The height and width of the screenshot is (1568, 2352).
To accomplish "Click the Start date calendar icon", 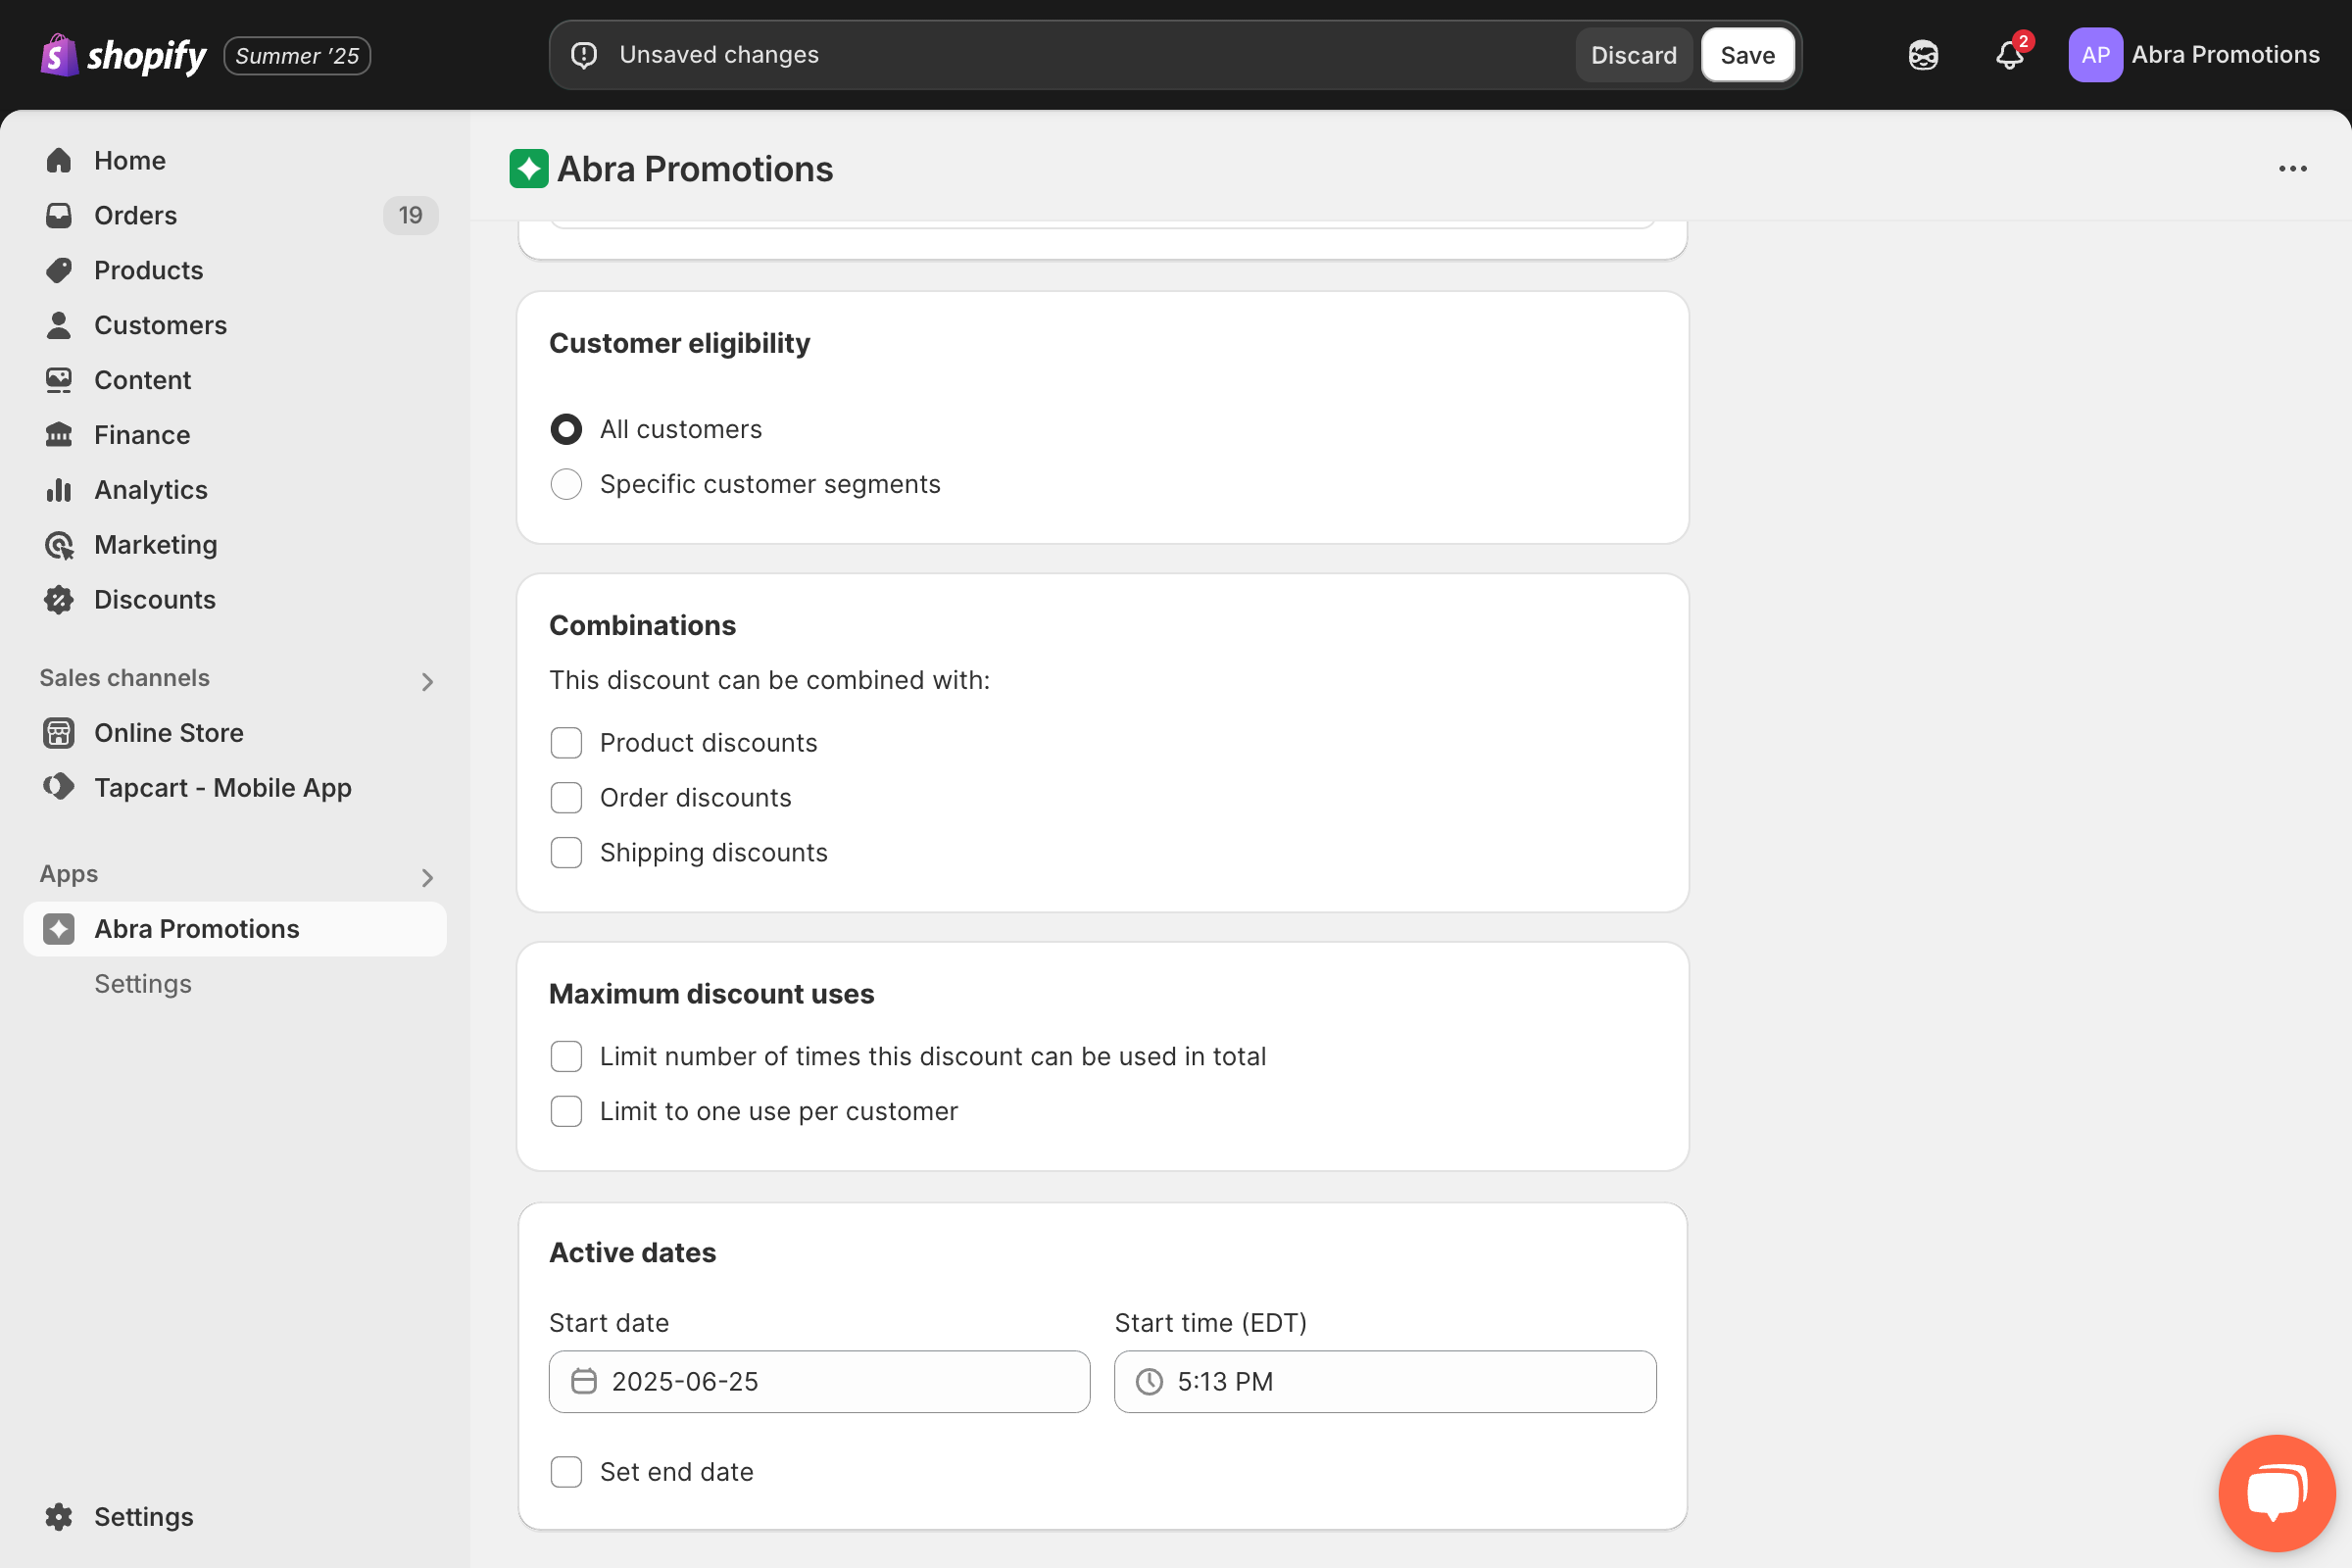I will pos(584,1381).
